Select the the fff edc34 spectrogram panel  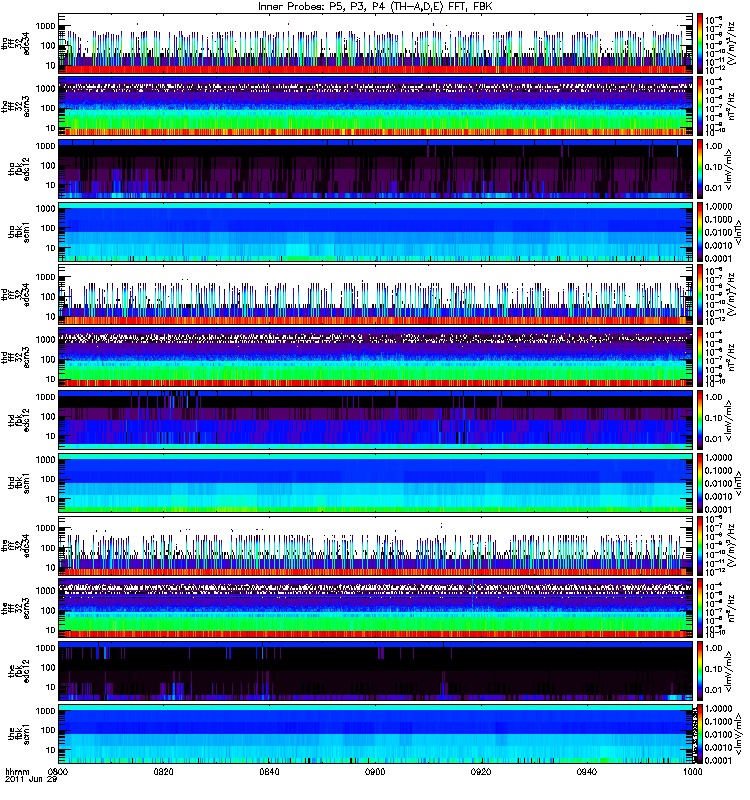click(376, 545)
